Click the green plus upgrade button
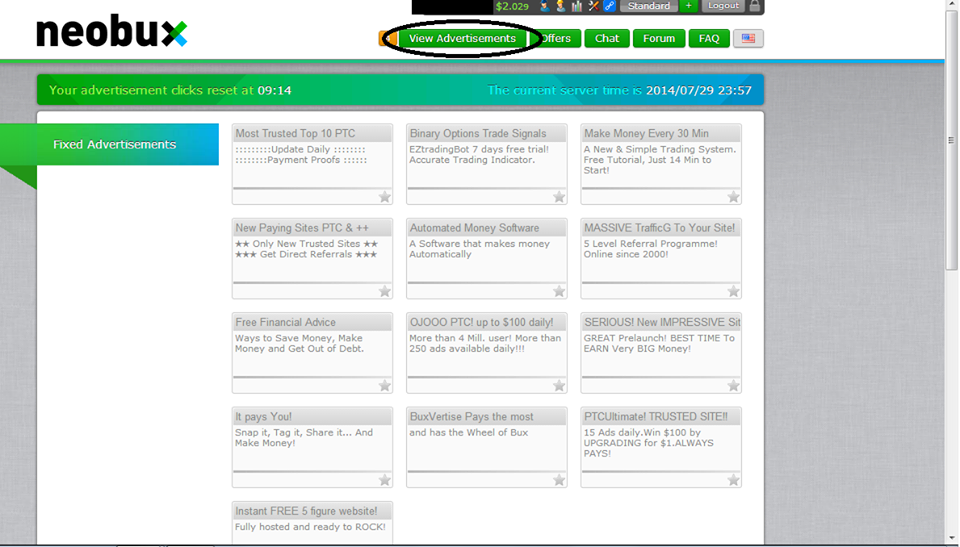 tap(689, 6)
